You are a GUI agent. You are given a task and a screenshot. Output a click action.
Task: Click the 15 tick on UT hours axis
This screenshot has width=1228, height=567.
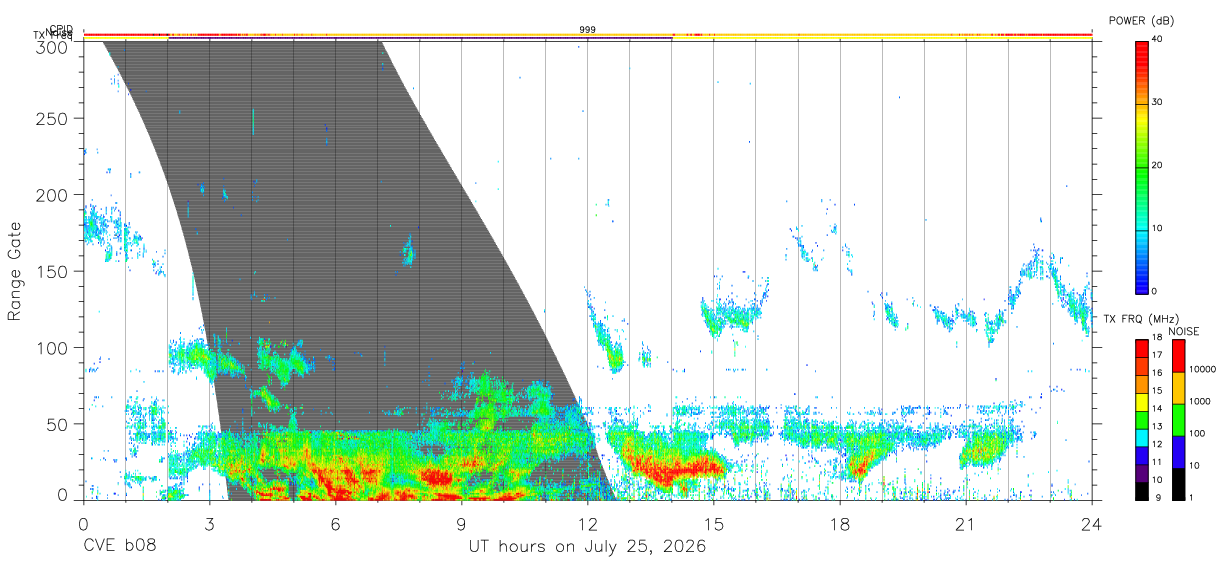[x=714, y=524]
